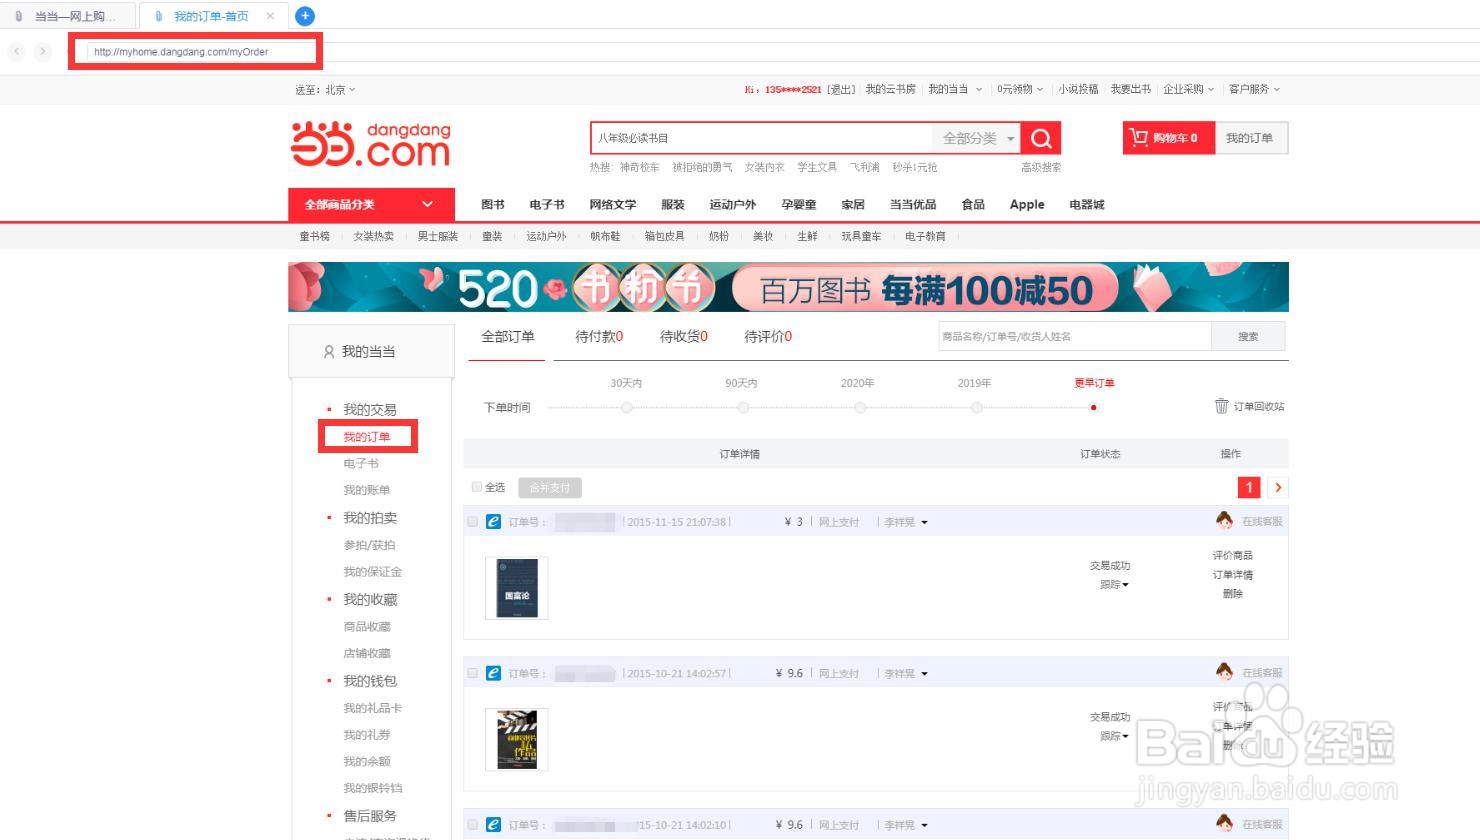The image size is (1480, 840).
Task: Click the 退出 logout link
Action: (841, 89)
